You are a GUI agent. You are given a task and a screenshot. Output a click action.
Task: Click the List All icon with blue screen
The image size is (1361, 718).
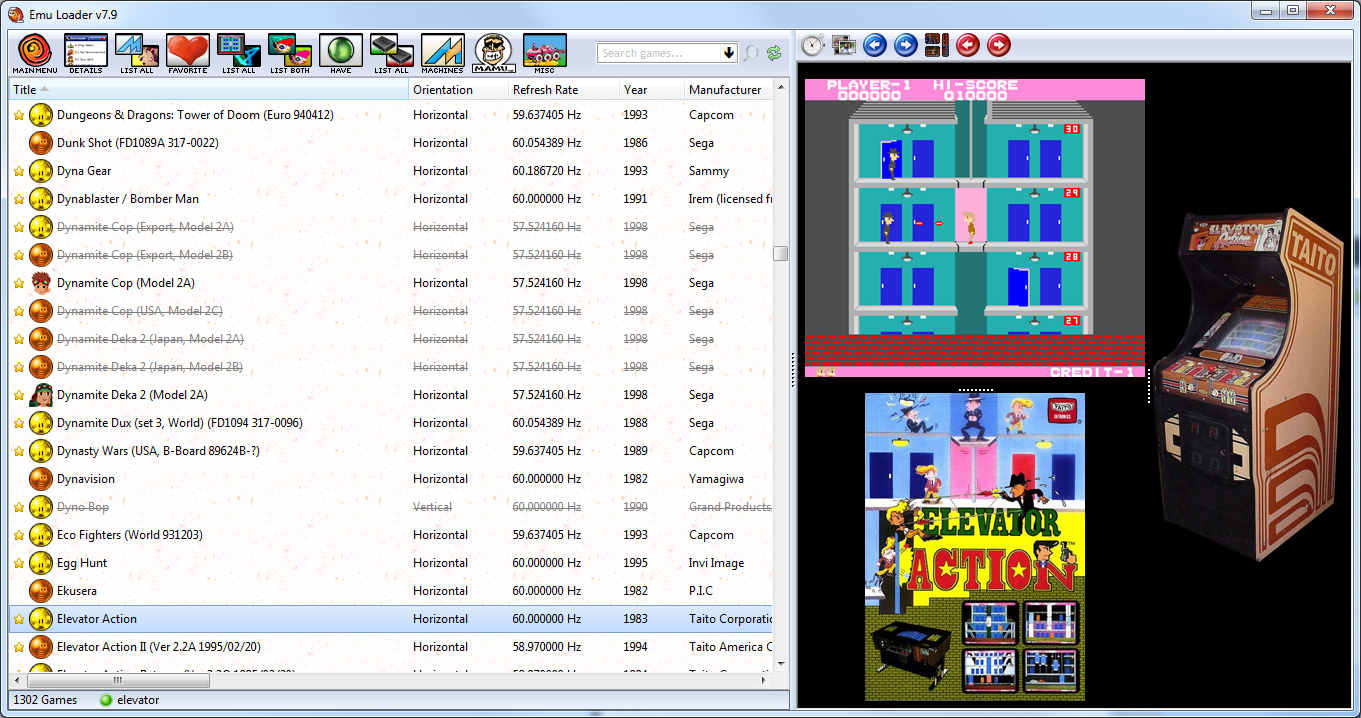239,52
